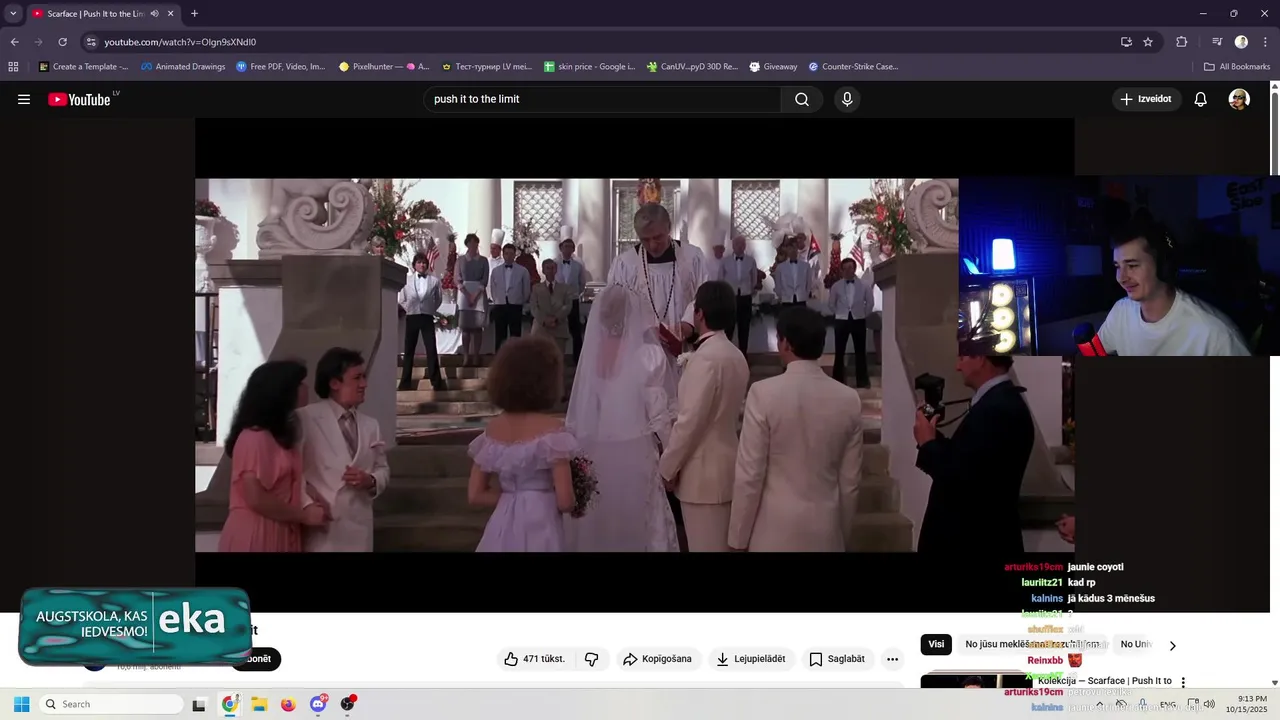Reload the YouTube page
Image resolution: width=1280 pixels, height=720 pixels.
point(62,42)
